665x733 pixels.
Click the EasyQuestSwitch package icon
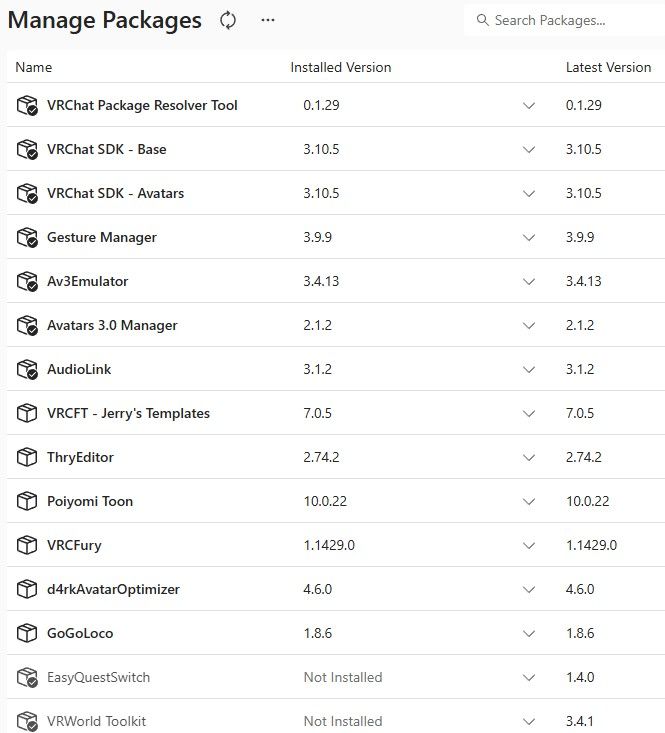27,677
